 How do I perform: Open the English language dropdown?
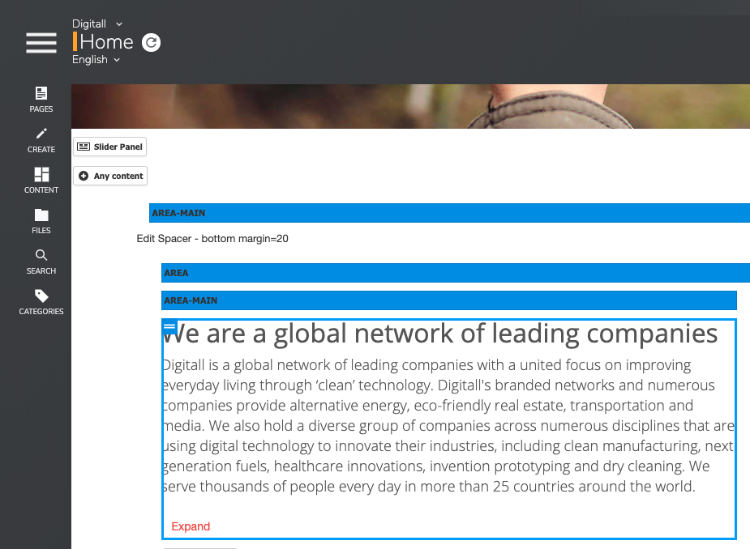[96, 59]
